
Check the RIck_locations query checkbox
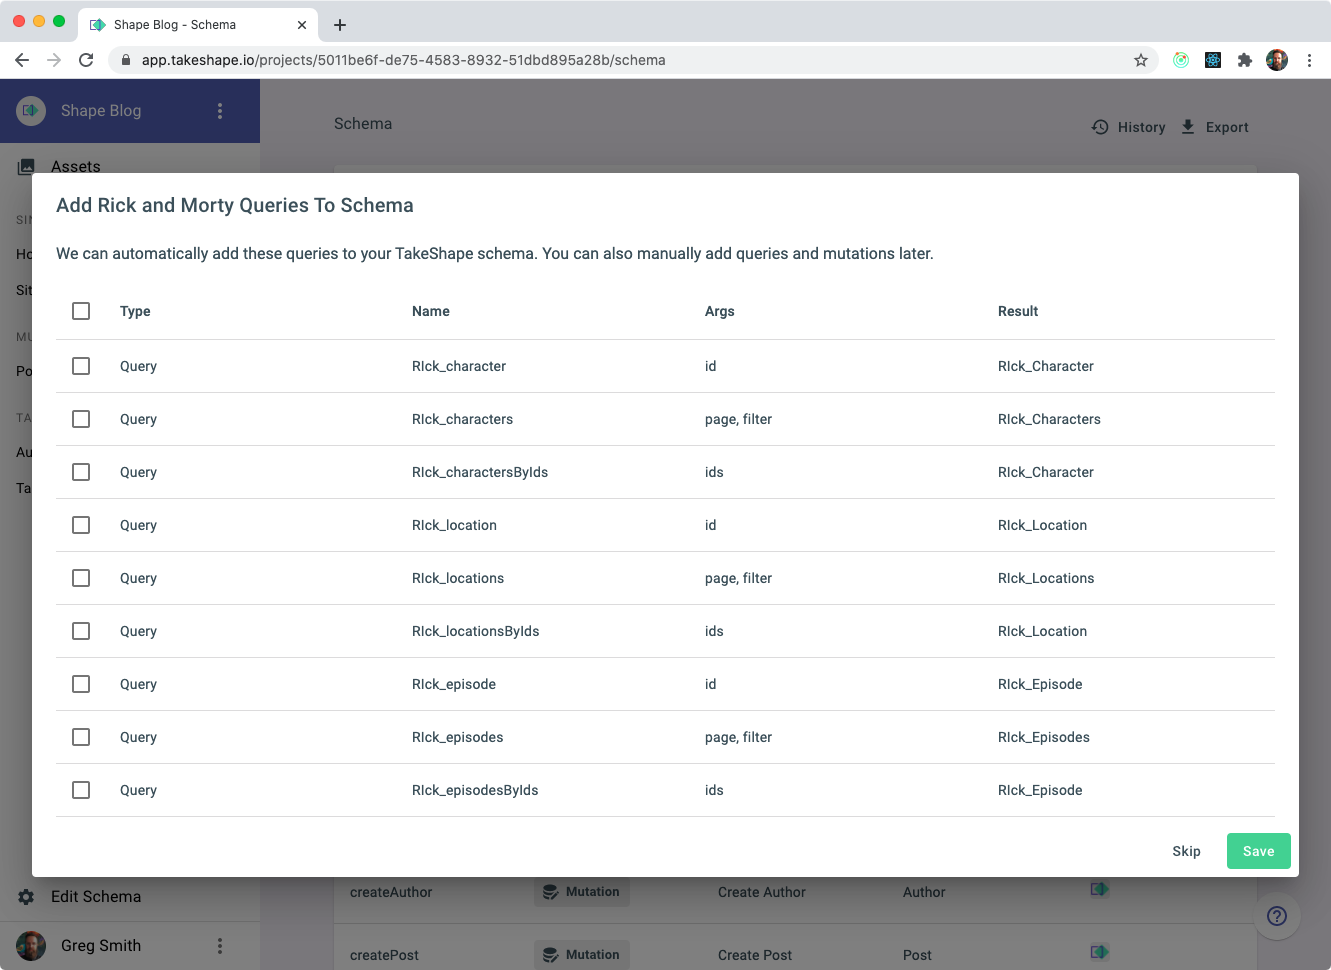(81, 578)
